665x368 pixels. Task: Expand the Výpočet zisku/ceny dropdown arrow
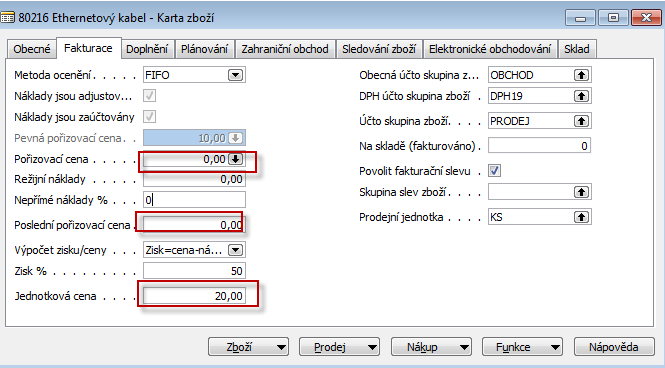tap(235, 250)
